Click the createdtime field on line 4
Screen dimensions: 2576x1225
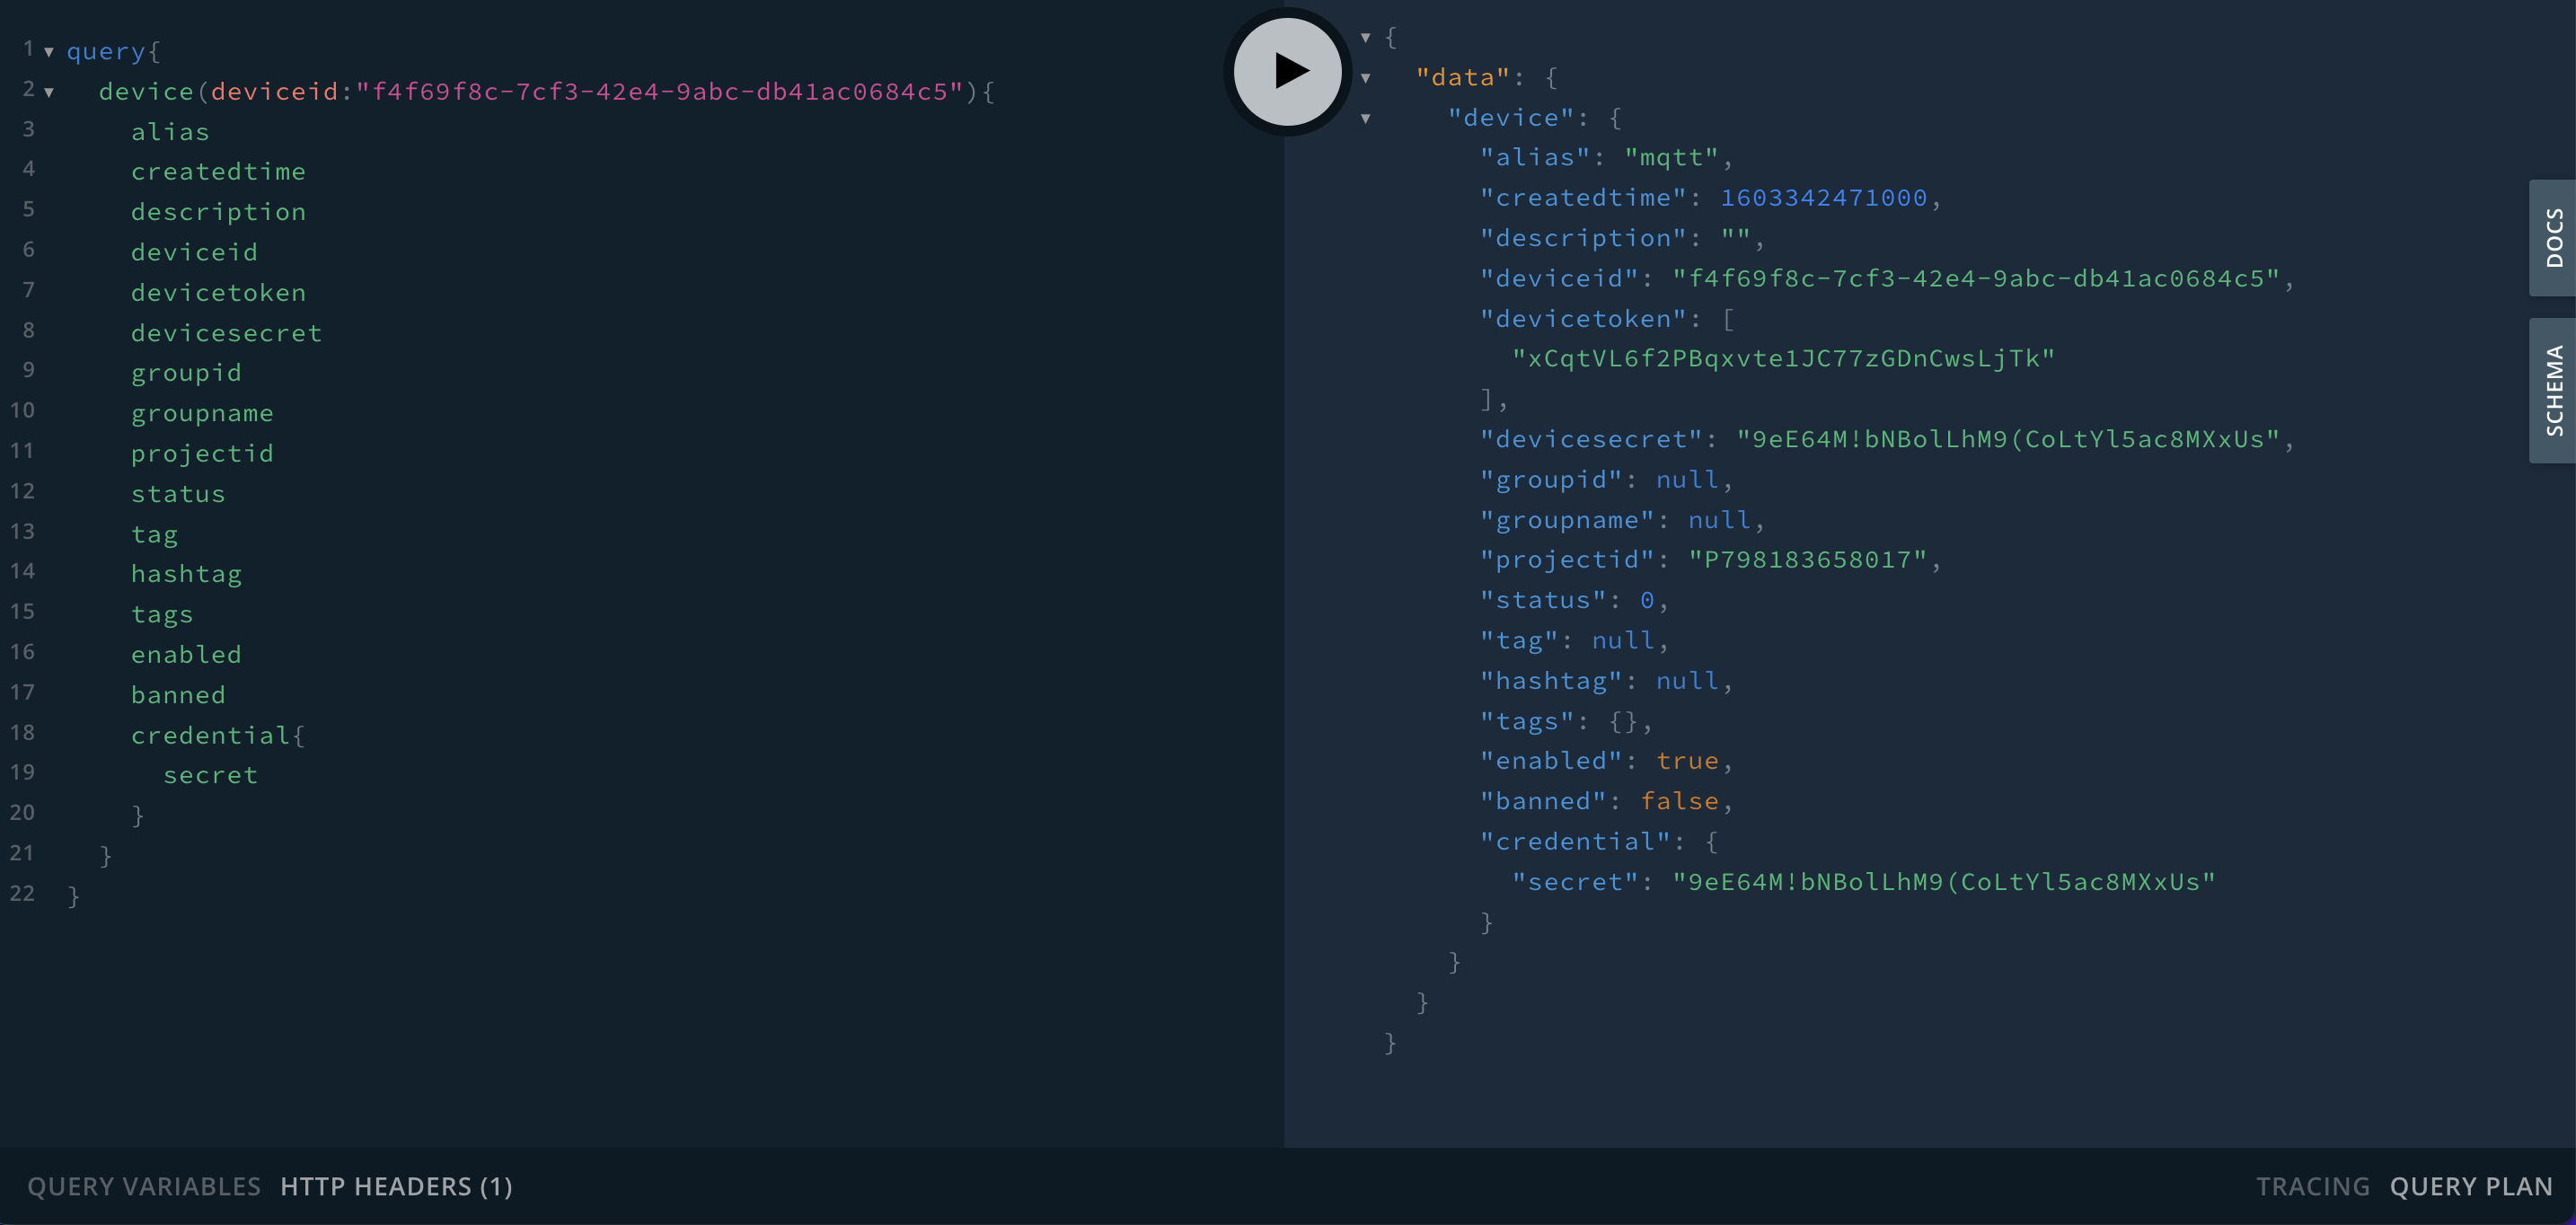pos(218,172)
